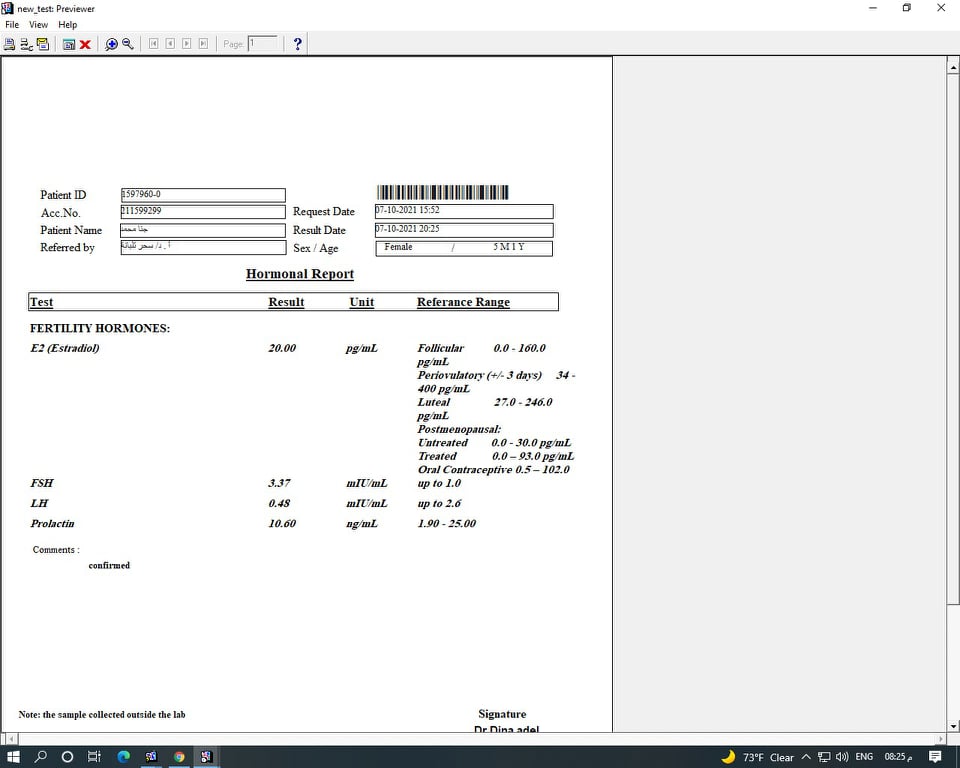The width and height of the screenshot is (960, 768).
Task: Zoom out with the magnifier minus icon
Action: point(128,44)
